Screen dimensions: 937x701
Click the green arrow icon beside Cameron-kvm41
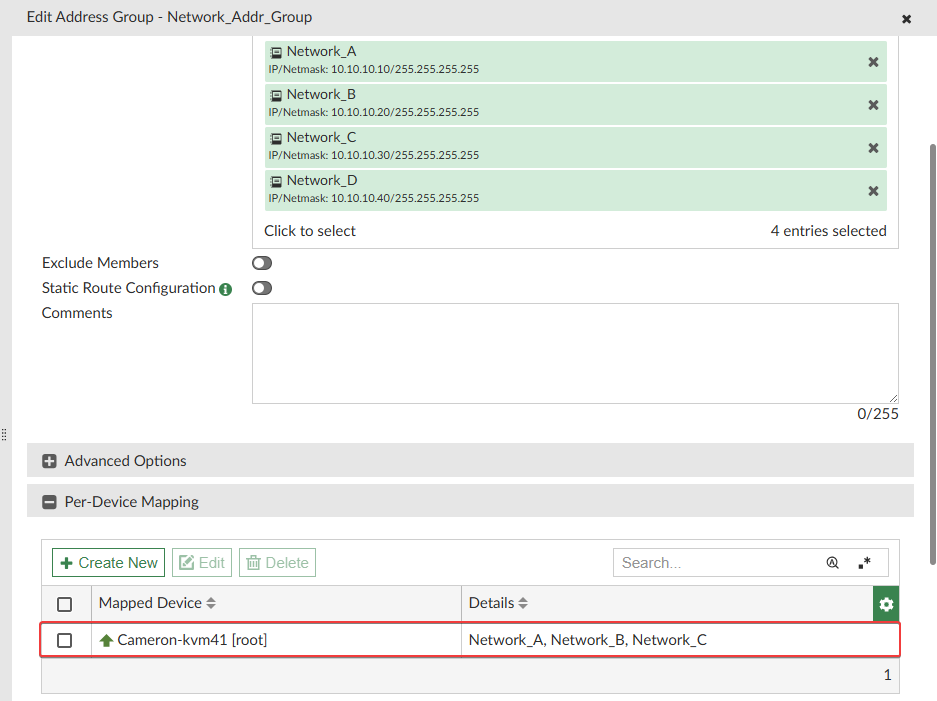click(106, 641)
